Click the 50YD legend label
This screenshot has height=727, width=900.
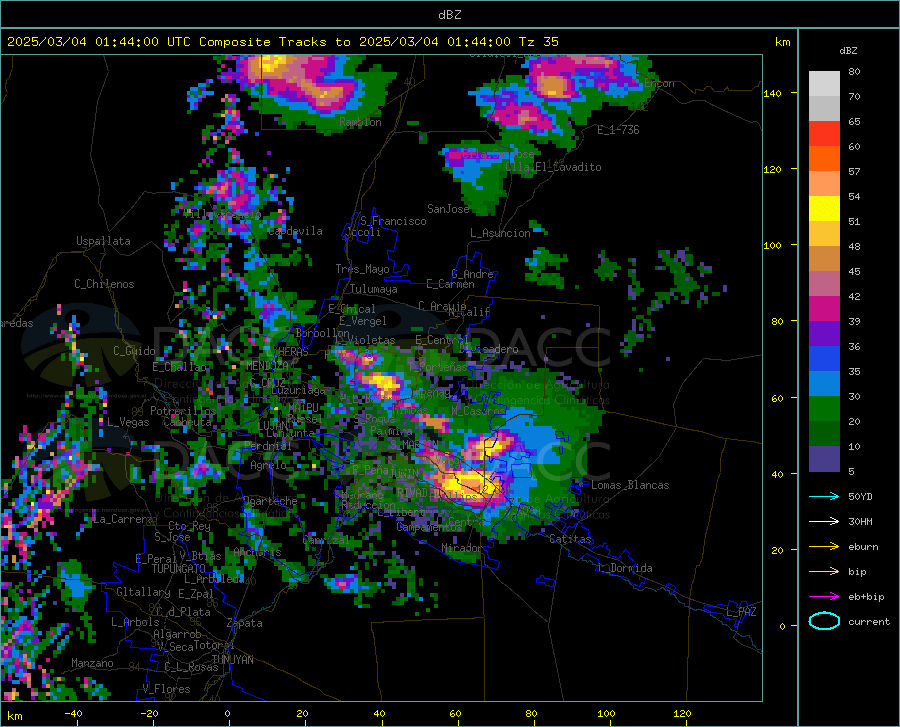click(x=860, y=496)
